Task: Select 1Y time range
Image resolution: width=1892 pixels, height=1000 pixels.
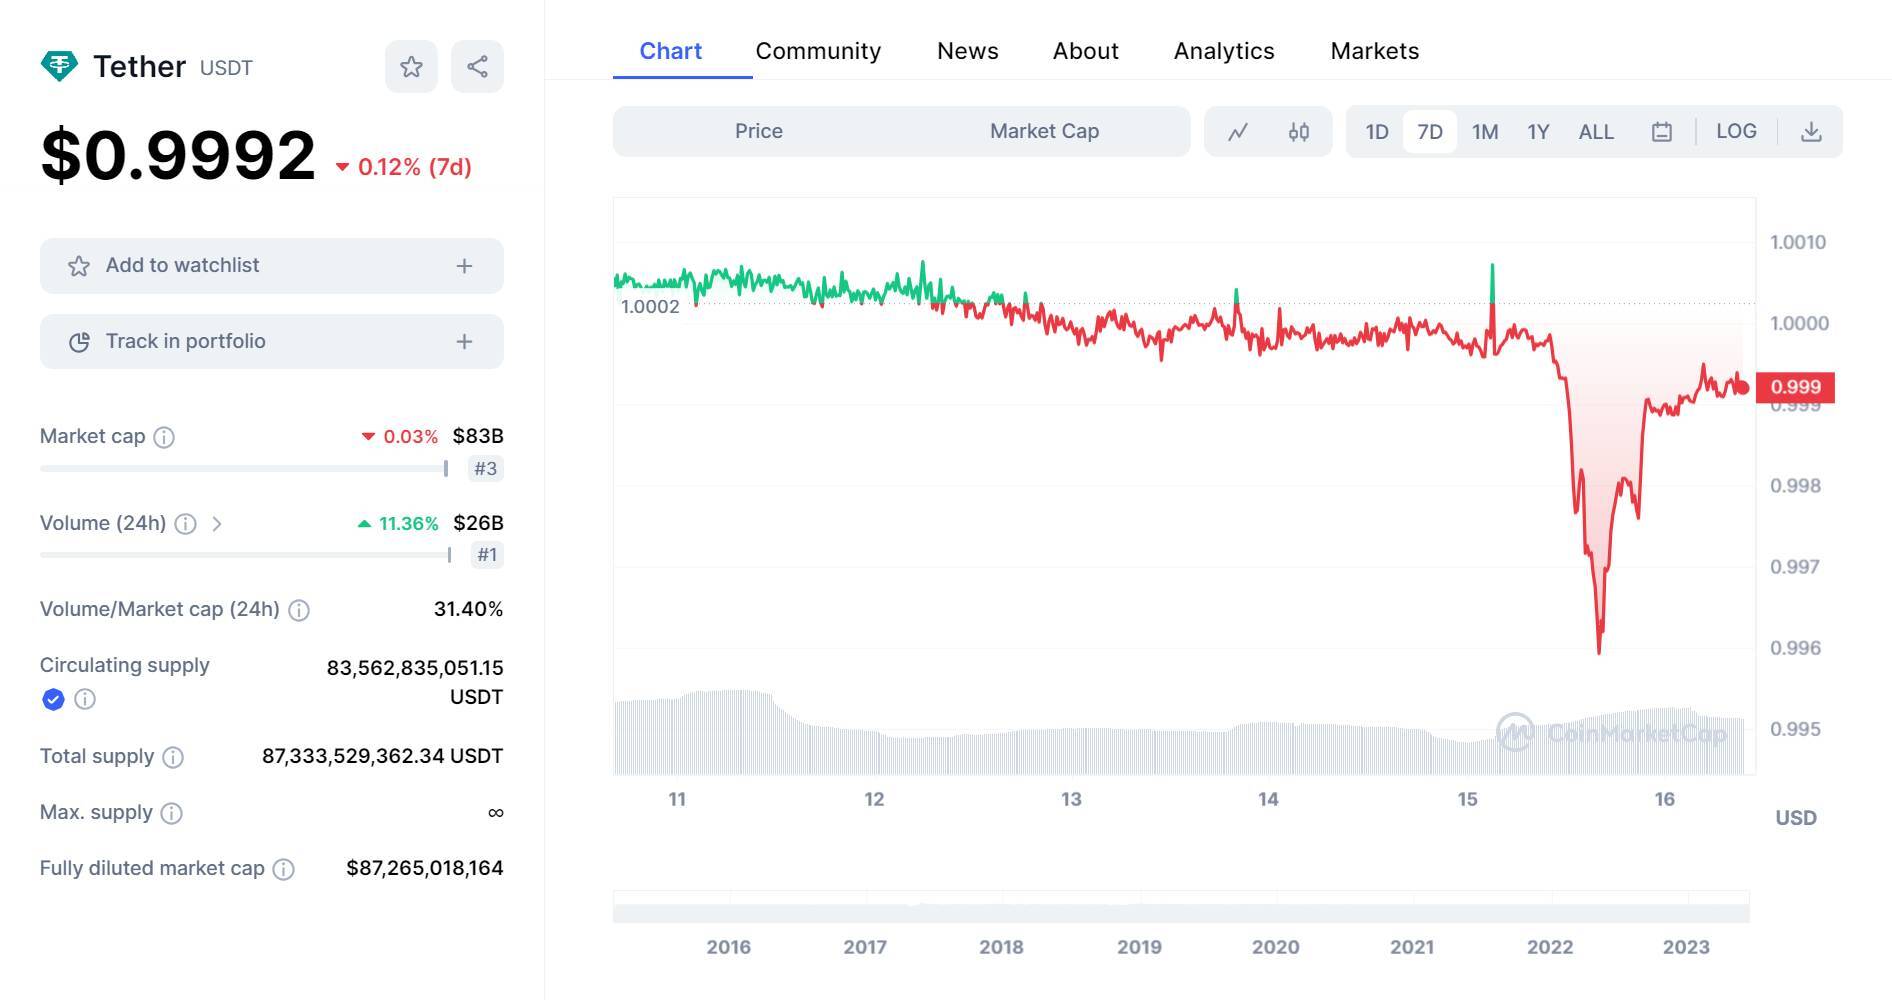Action: pyautogui.click(x=1538, y=132)
